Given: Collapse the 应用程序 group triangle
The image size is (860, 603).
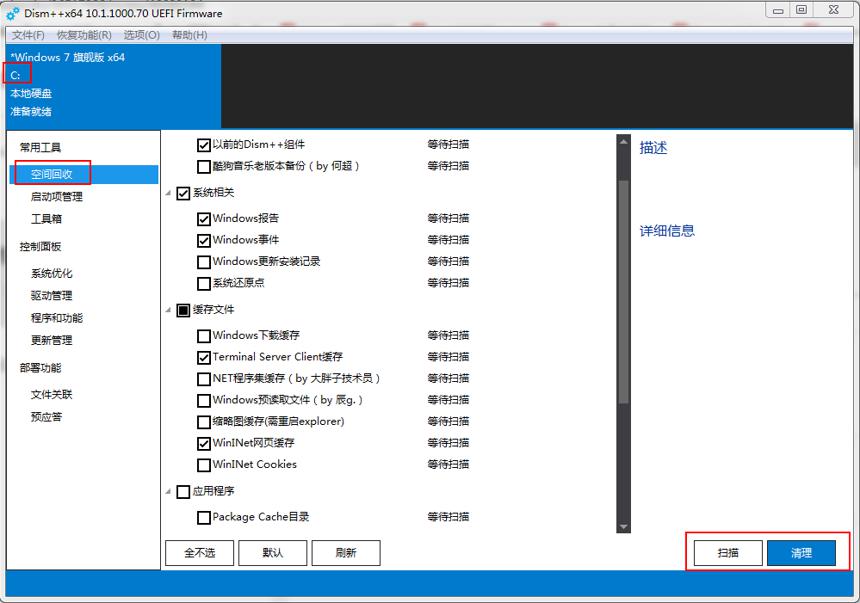Looking at the screenshot, I should (x=168, y=492).
